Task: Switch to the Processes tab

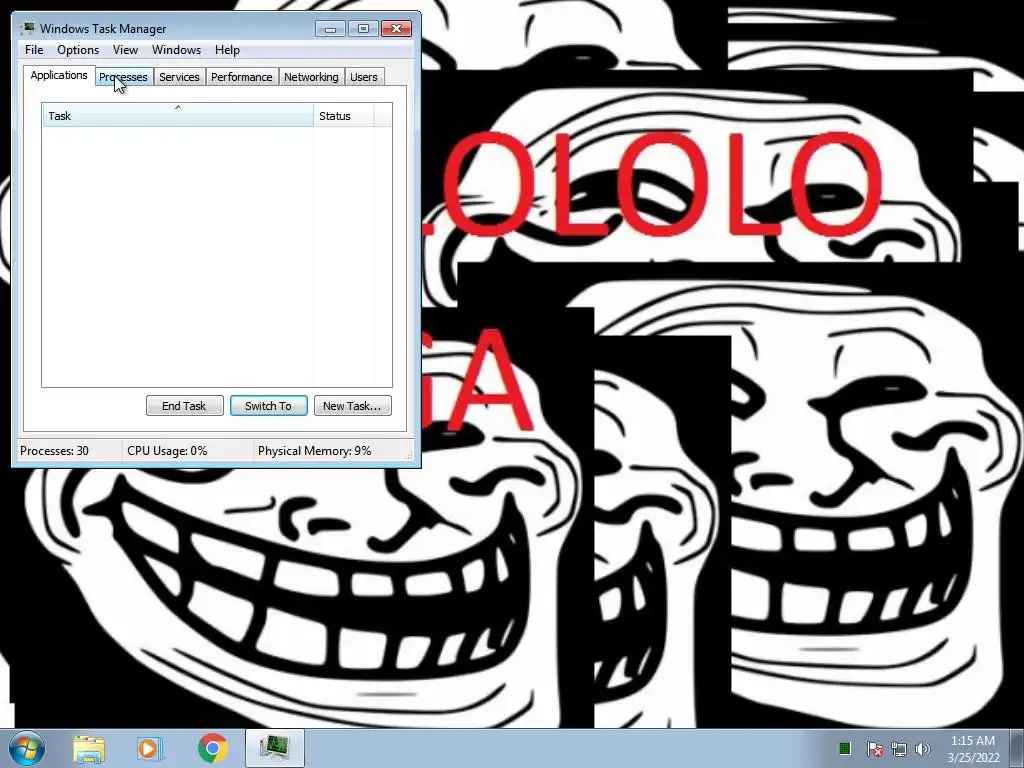Action: coord(123,77)
